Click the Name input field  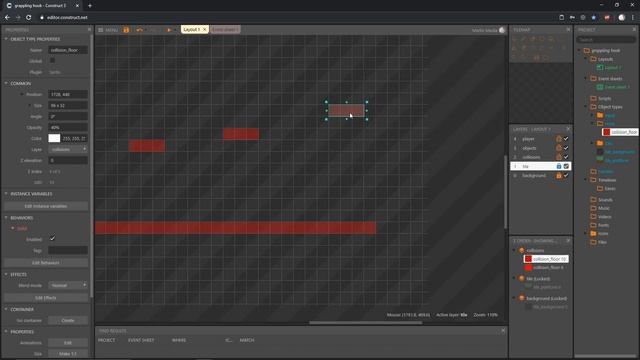pyautogui.click(x=68, y=50)
